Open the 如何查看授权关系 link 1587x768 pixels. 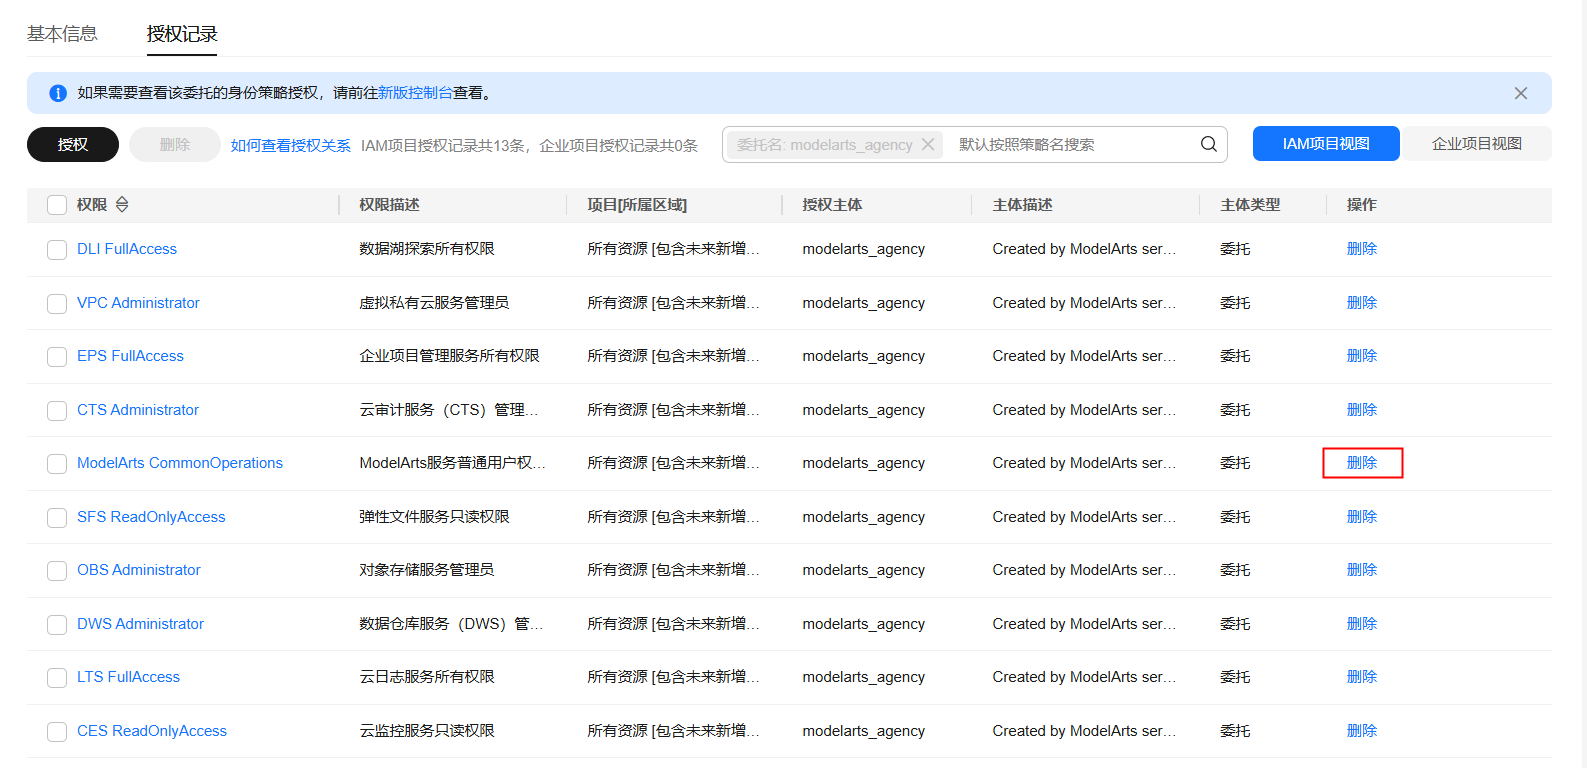(x=291, y=145)
